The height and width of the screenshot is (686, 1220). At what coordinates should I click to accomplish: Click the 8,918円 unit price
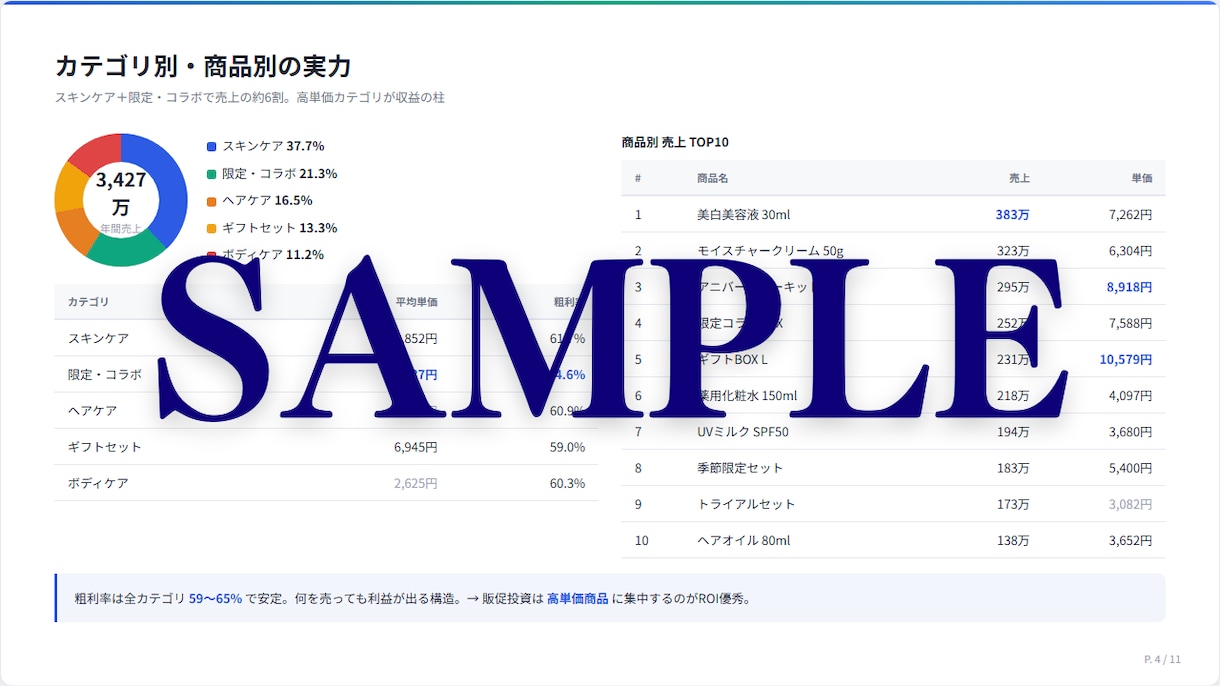[x=1129, y=287]
